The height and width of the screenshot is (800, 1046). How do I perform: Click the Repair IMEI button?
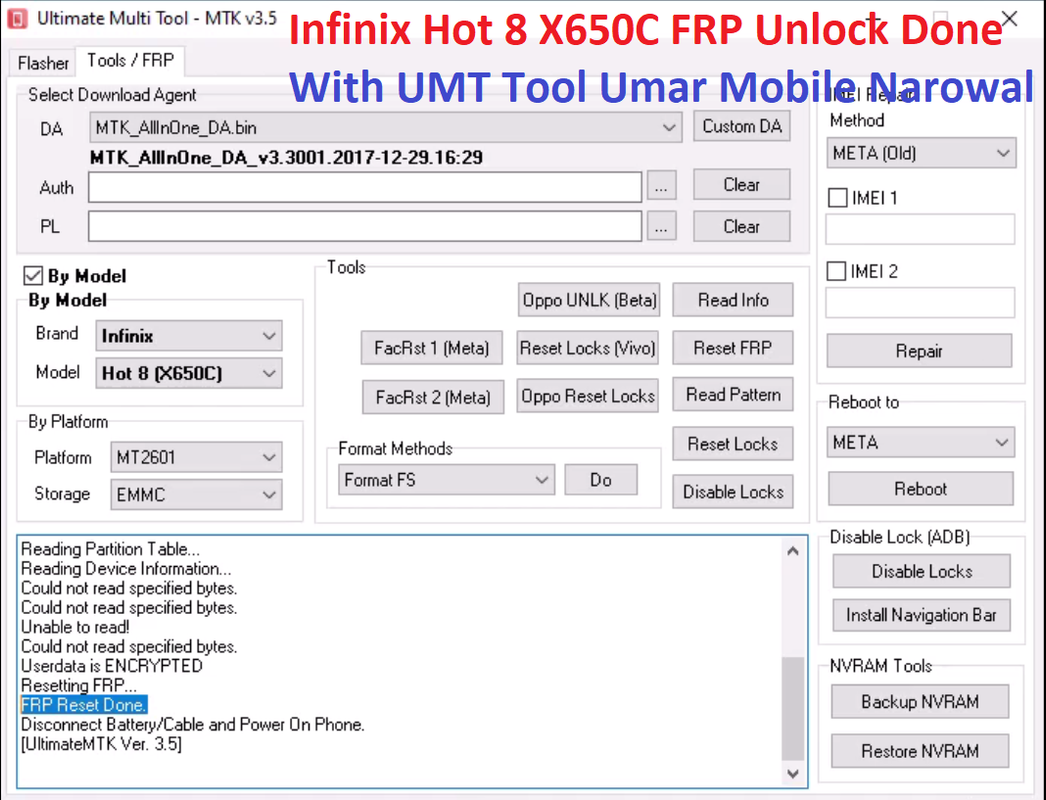919,351
